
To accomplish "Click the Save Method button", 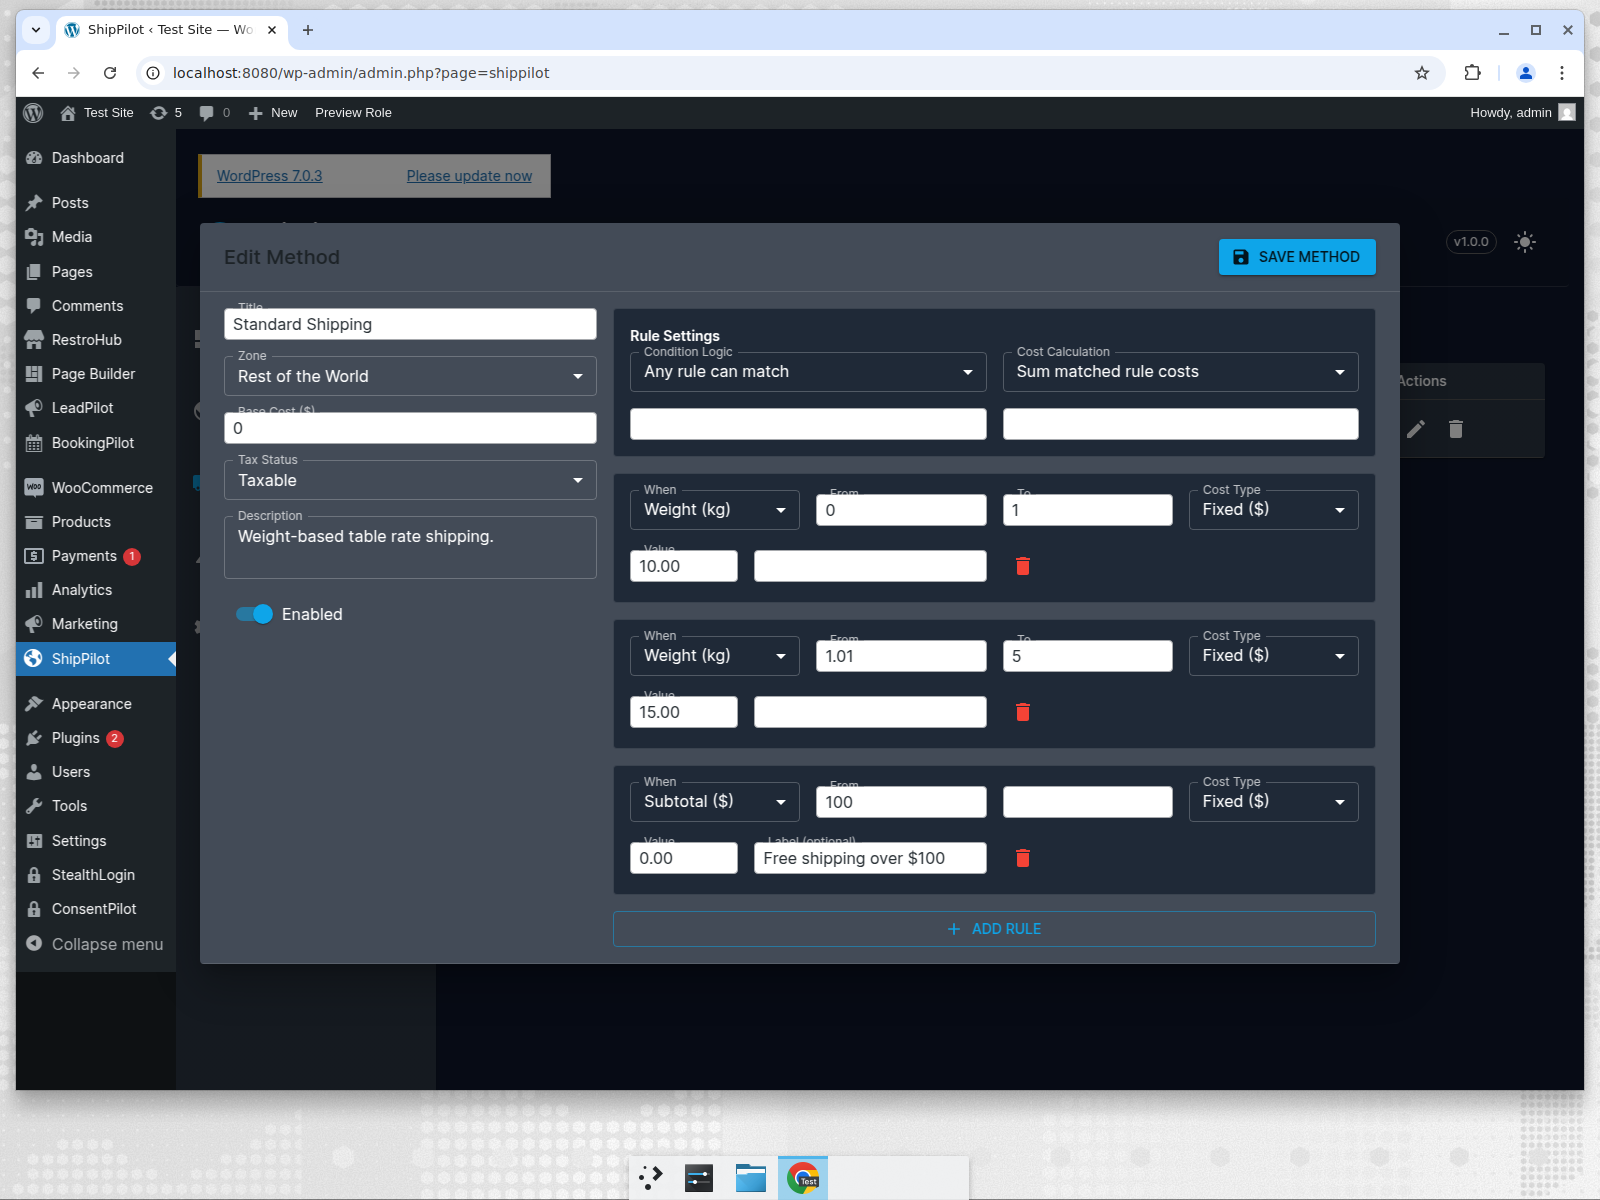I will 1297,257.
